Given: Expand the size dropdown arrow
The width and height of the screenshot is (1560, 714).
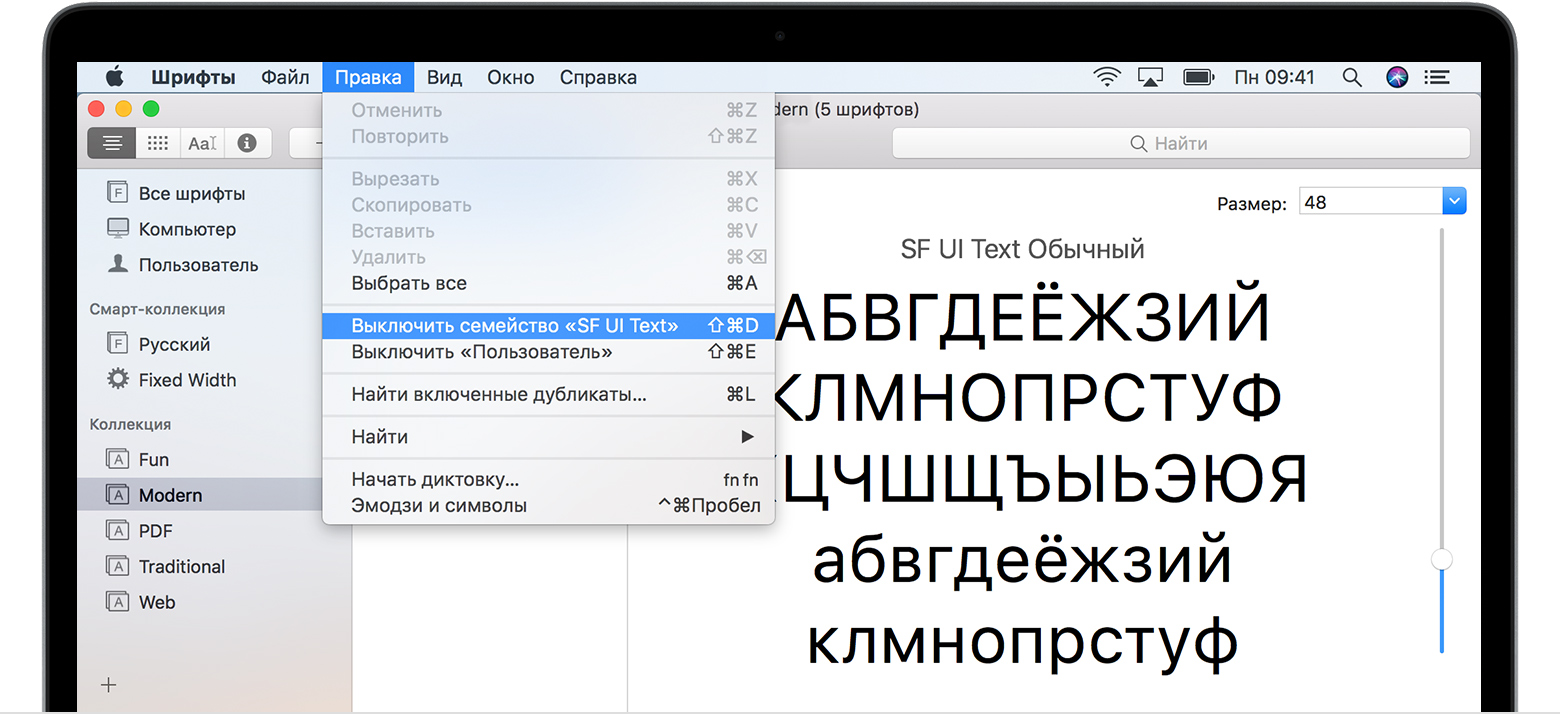Looking at the screenshot, I should pyautogui.click(x=1454, y=202).
